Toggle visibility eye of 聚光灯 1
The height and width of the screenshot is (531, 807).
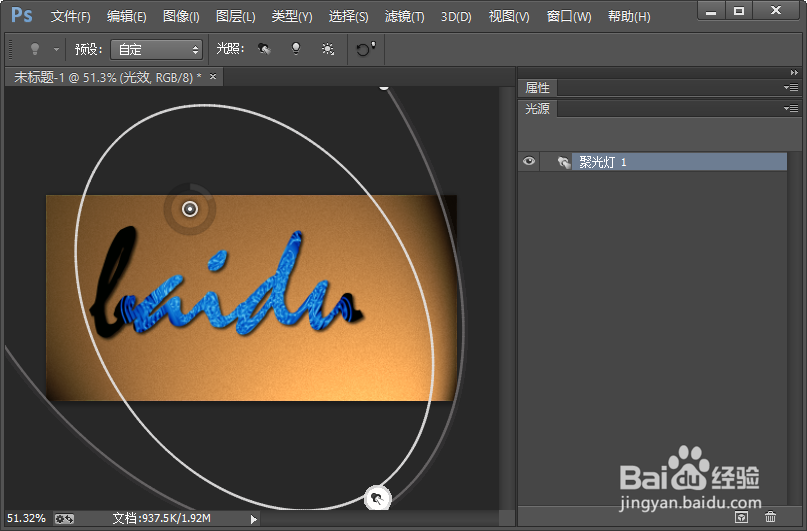529,162
